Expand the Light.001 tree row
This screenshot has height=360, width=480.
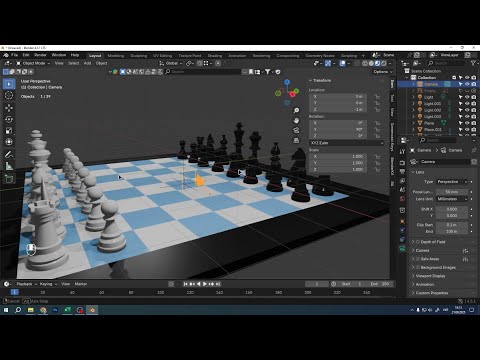[414, 104]
